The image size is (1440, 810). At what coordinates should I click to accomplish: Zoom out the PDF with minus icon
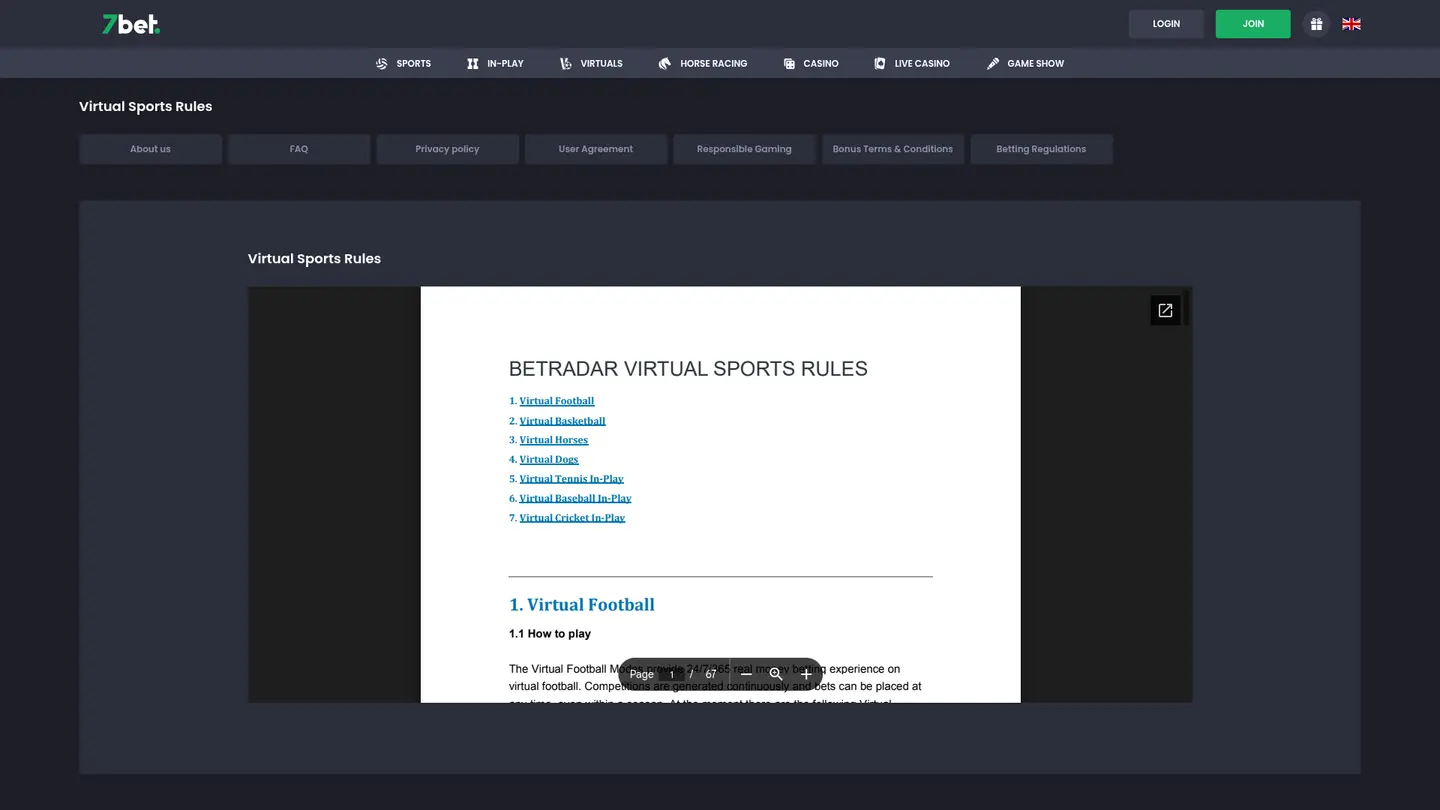(746, 674)
